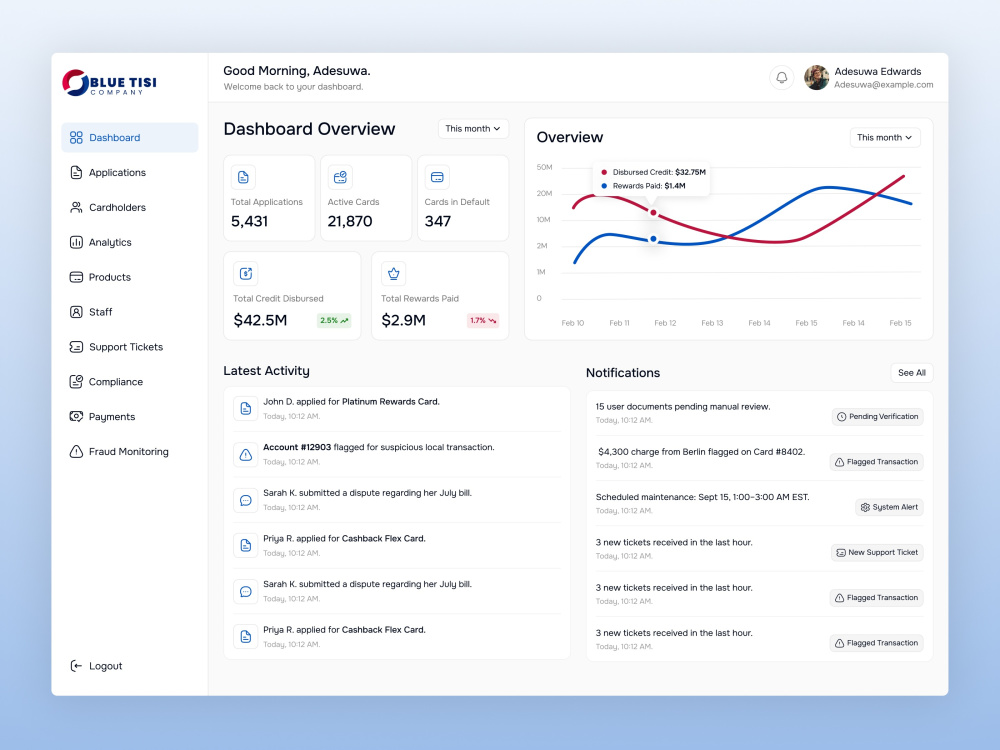This screenshot has height=750, width=1000.
Task: Click See All notifications button
Action: (911, 373)
